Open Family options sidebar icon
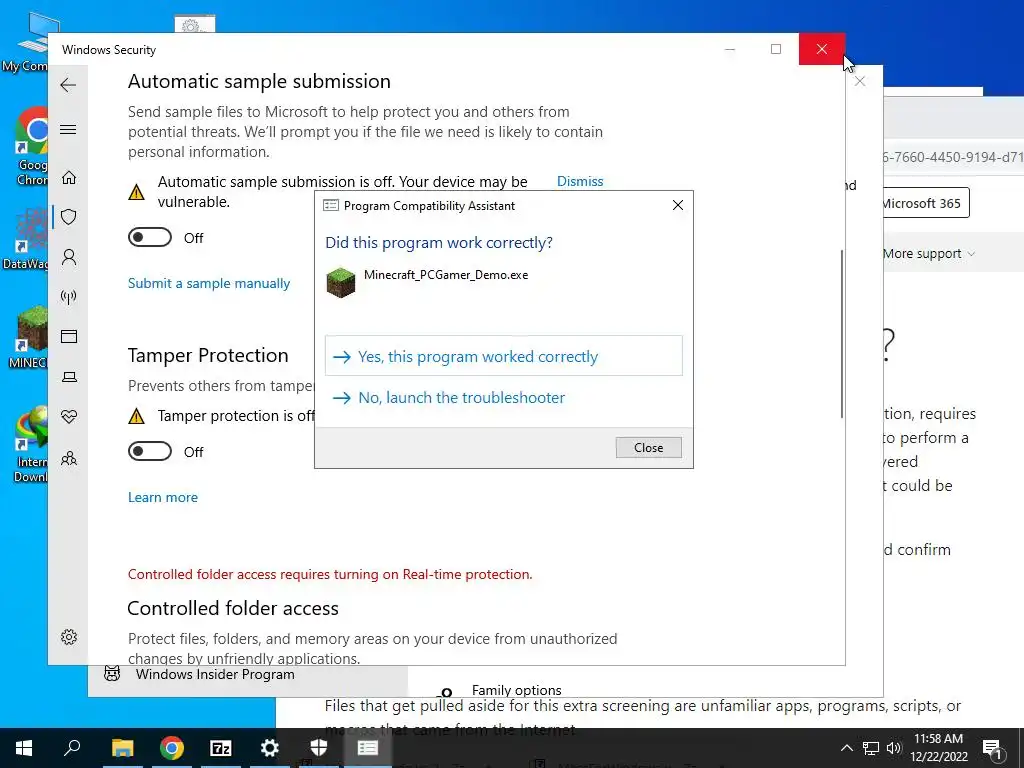The image size is (1024, 768). (x=69, y=458)
